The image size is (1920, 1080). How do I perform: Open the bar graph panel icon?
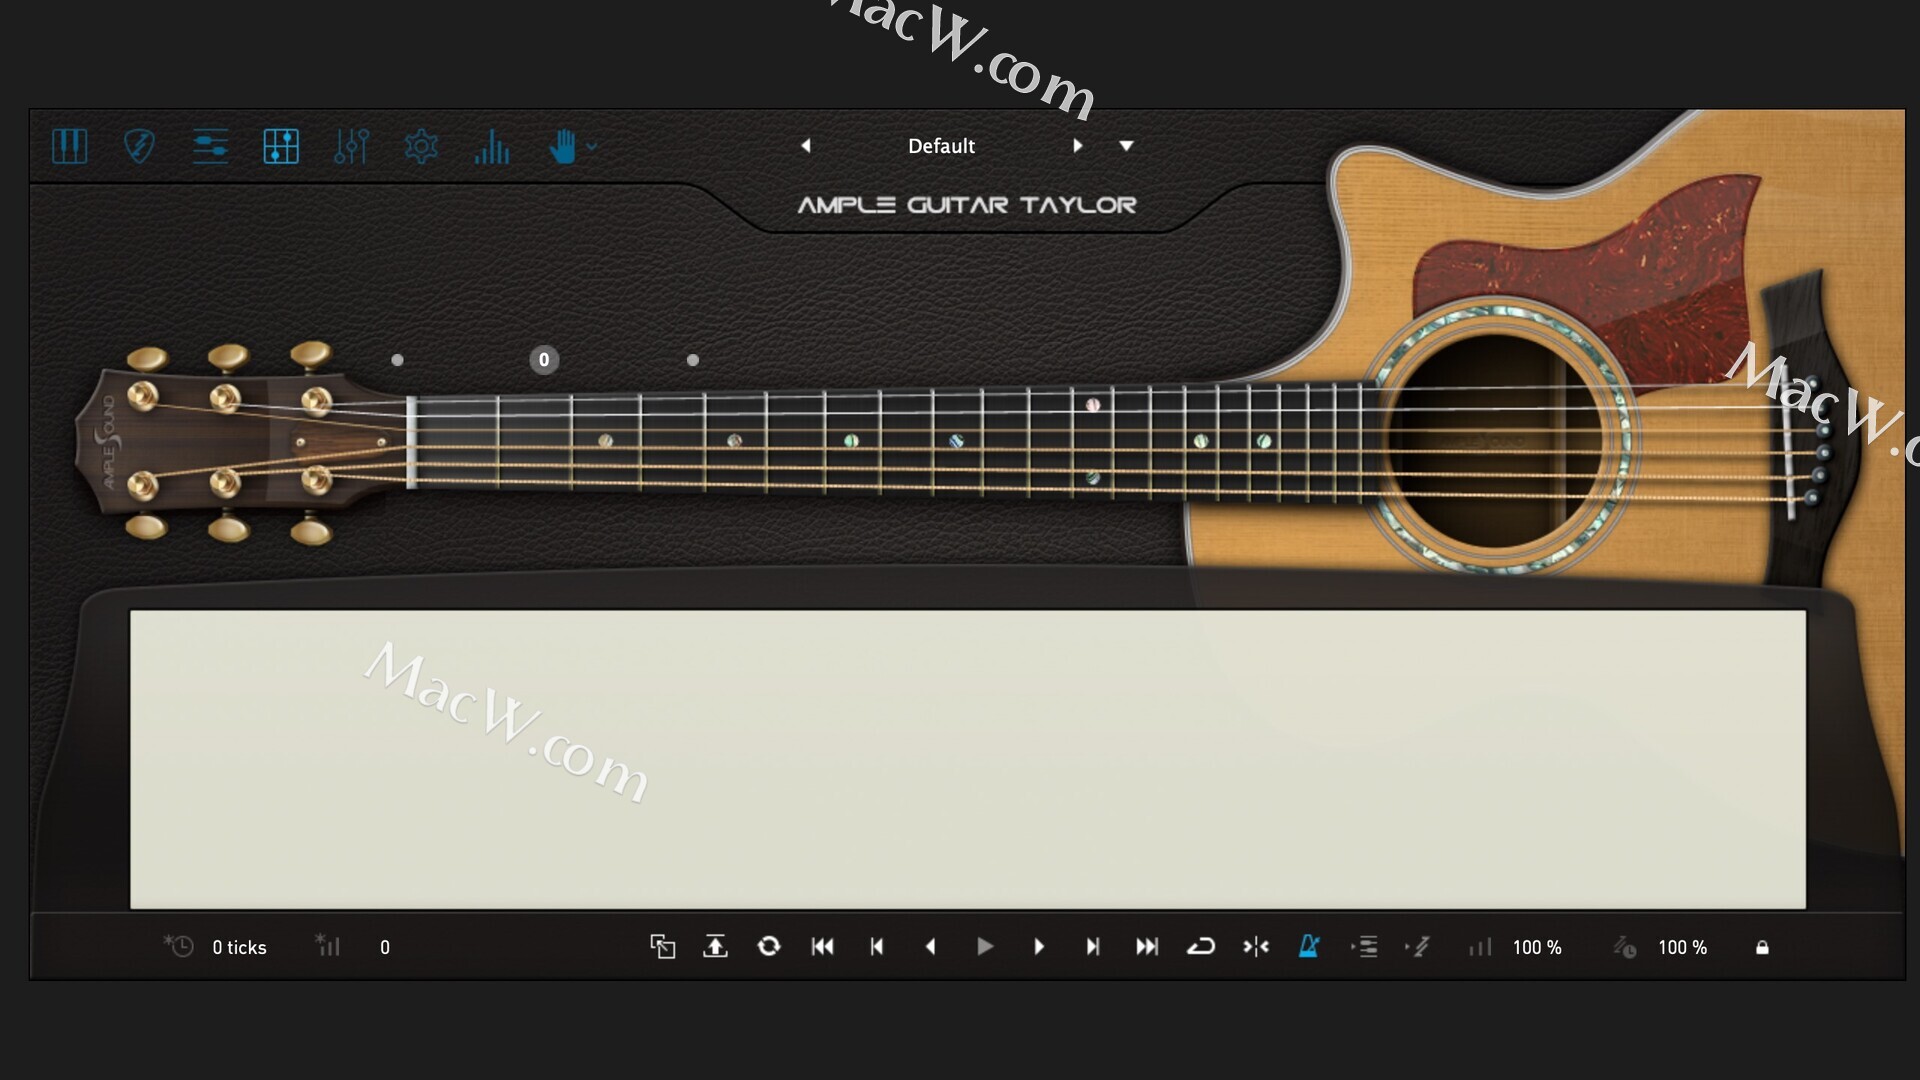pyautogui.click(x=492, y=146)
